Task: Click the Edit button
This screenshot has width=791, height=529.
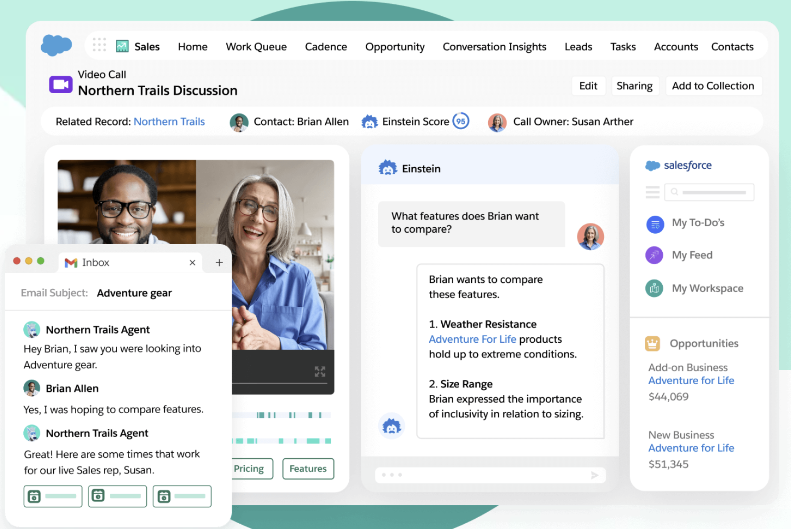Action: 588,86
